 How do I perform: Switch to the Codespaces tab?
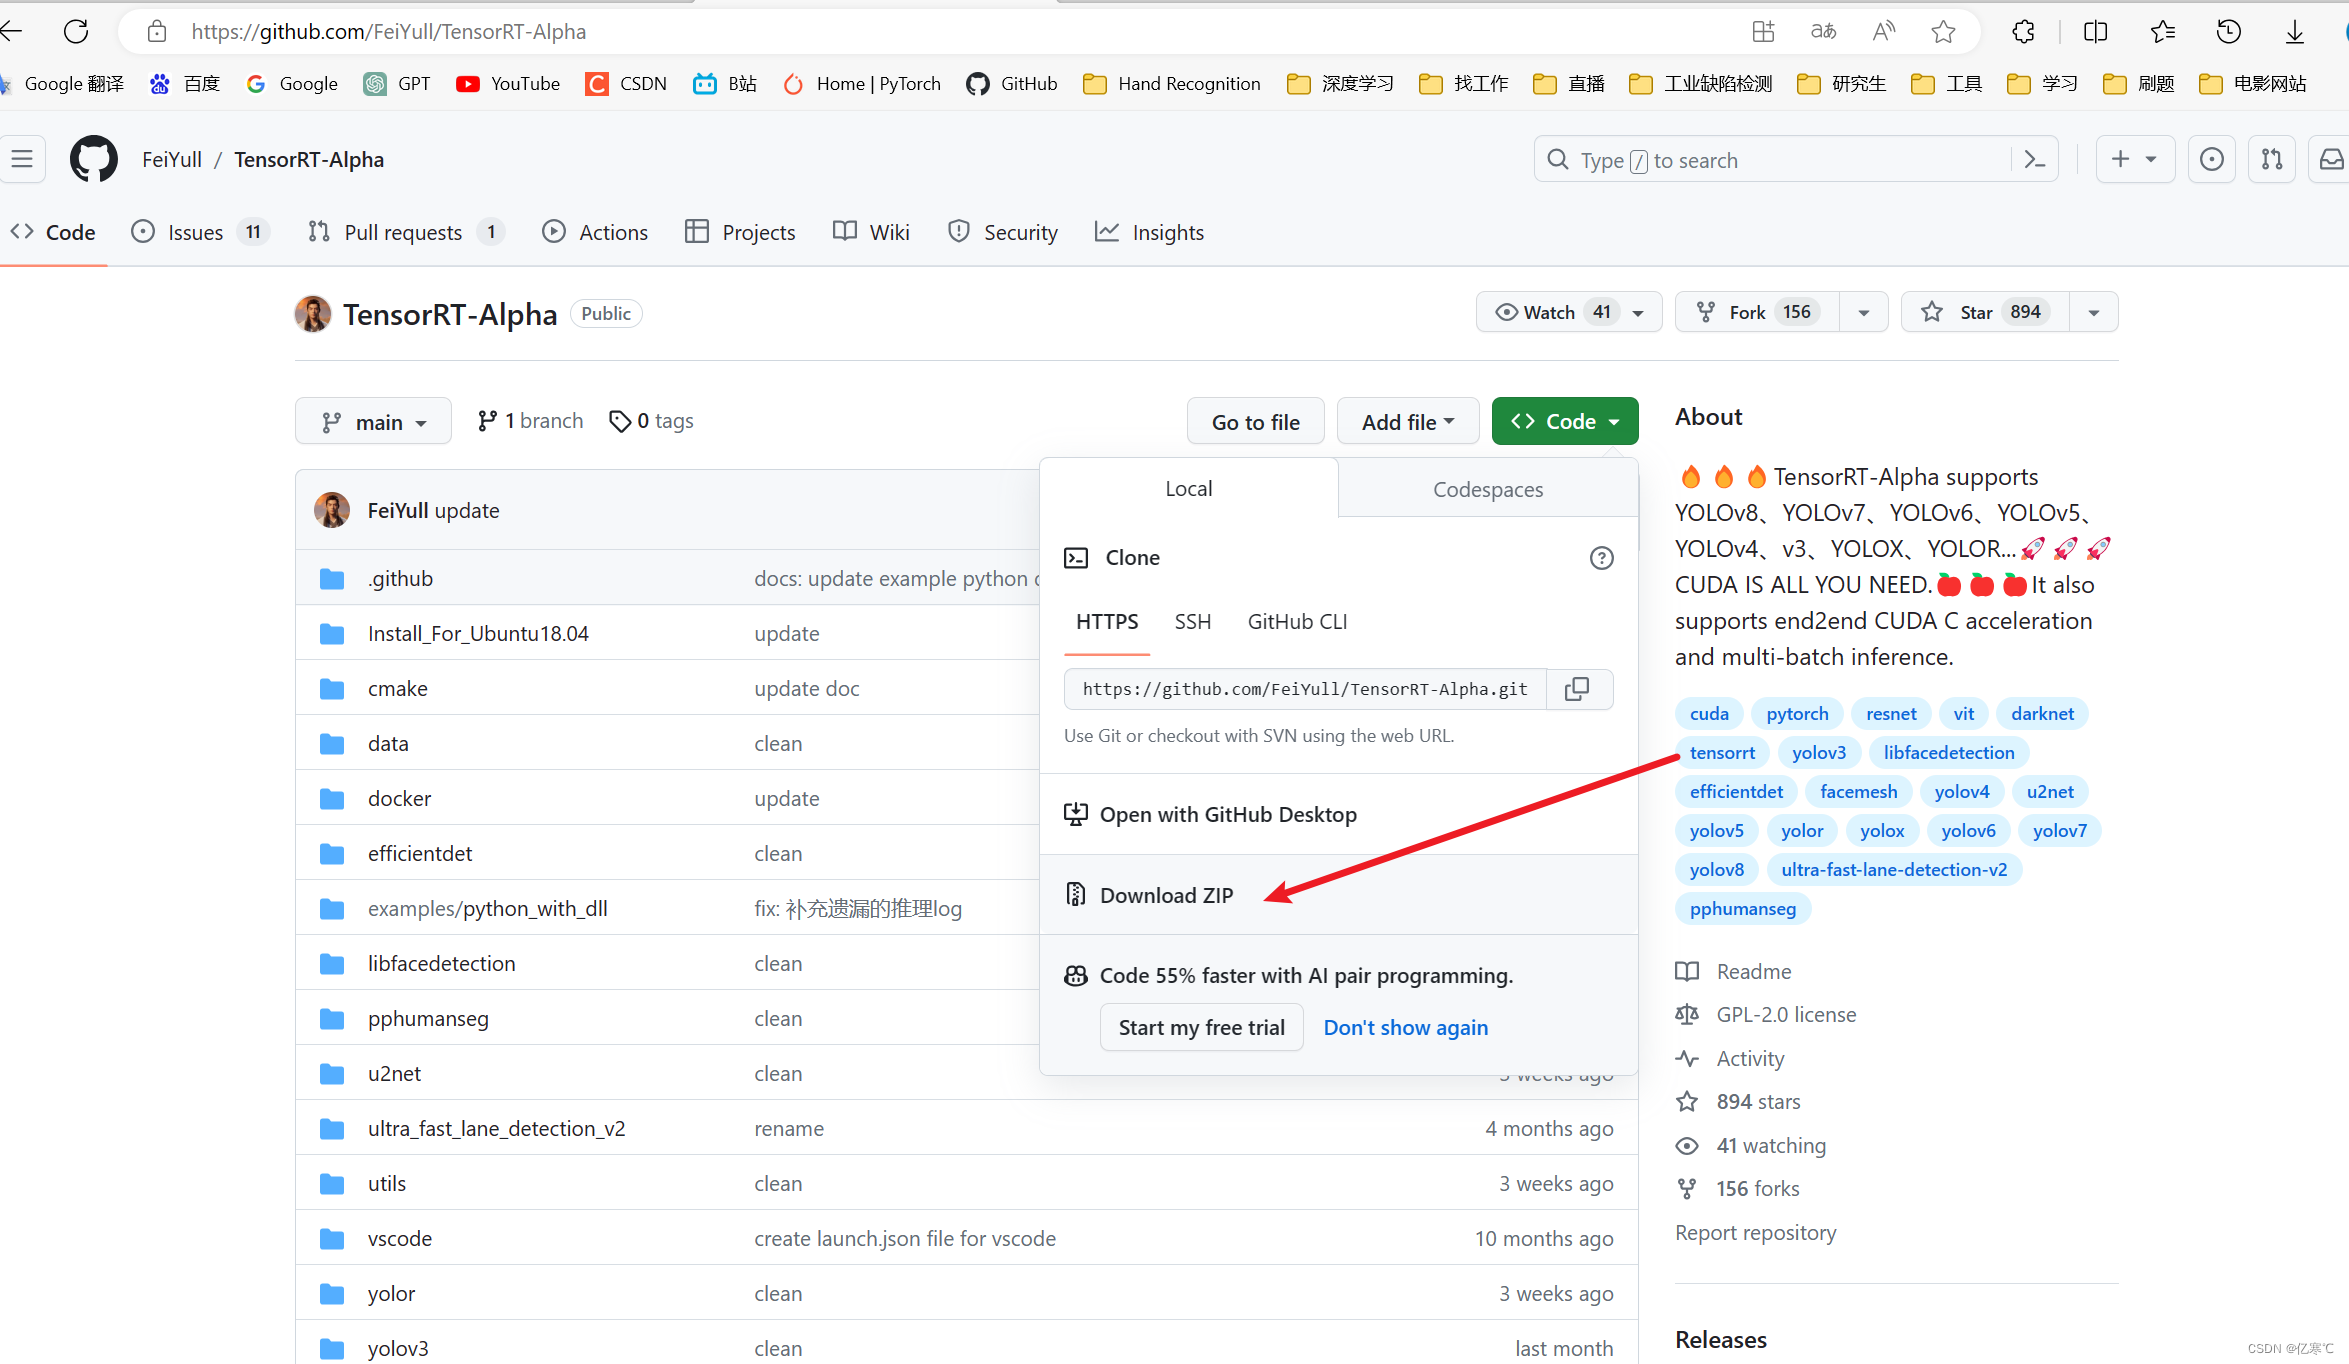click(x=1487, y=489)
